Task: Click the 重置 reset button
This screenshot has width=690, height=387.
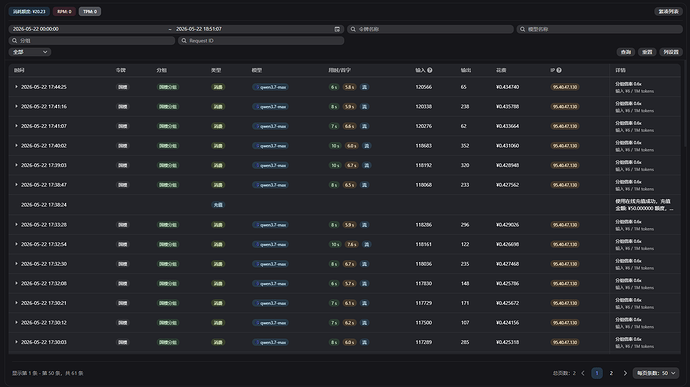Action: (x=647, y=52)
